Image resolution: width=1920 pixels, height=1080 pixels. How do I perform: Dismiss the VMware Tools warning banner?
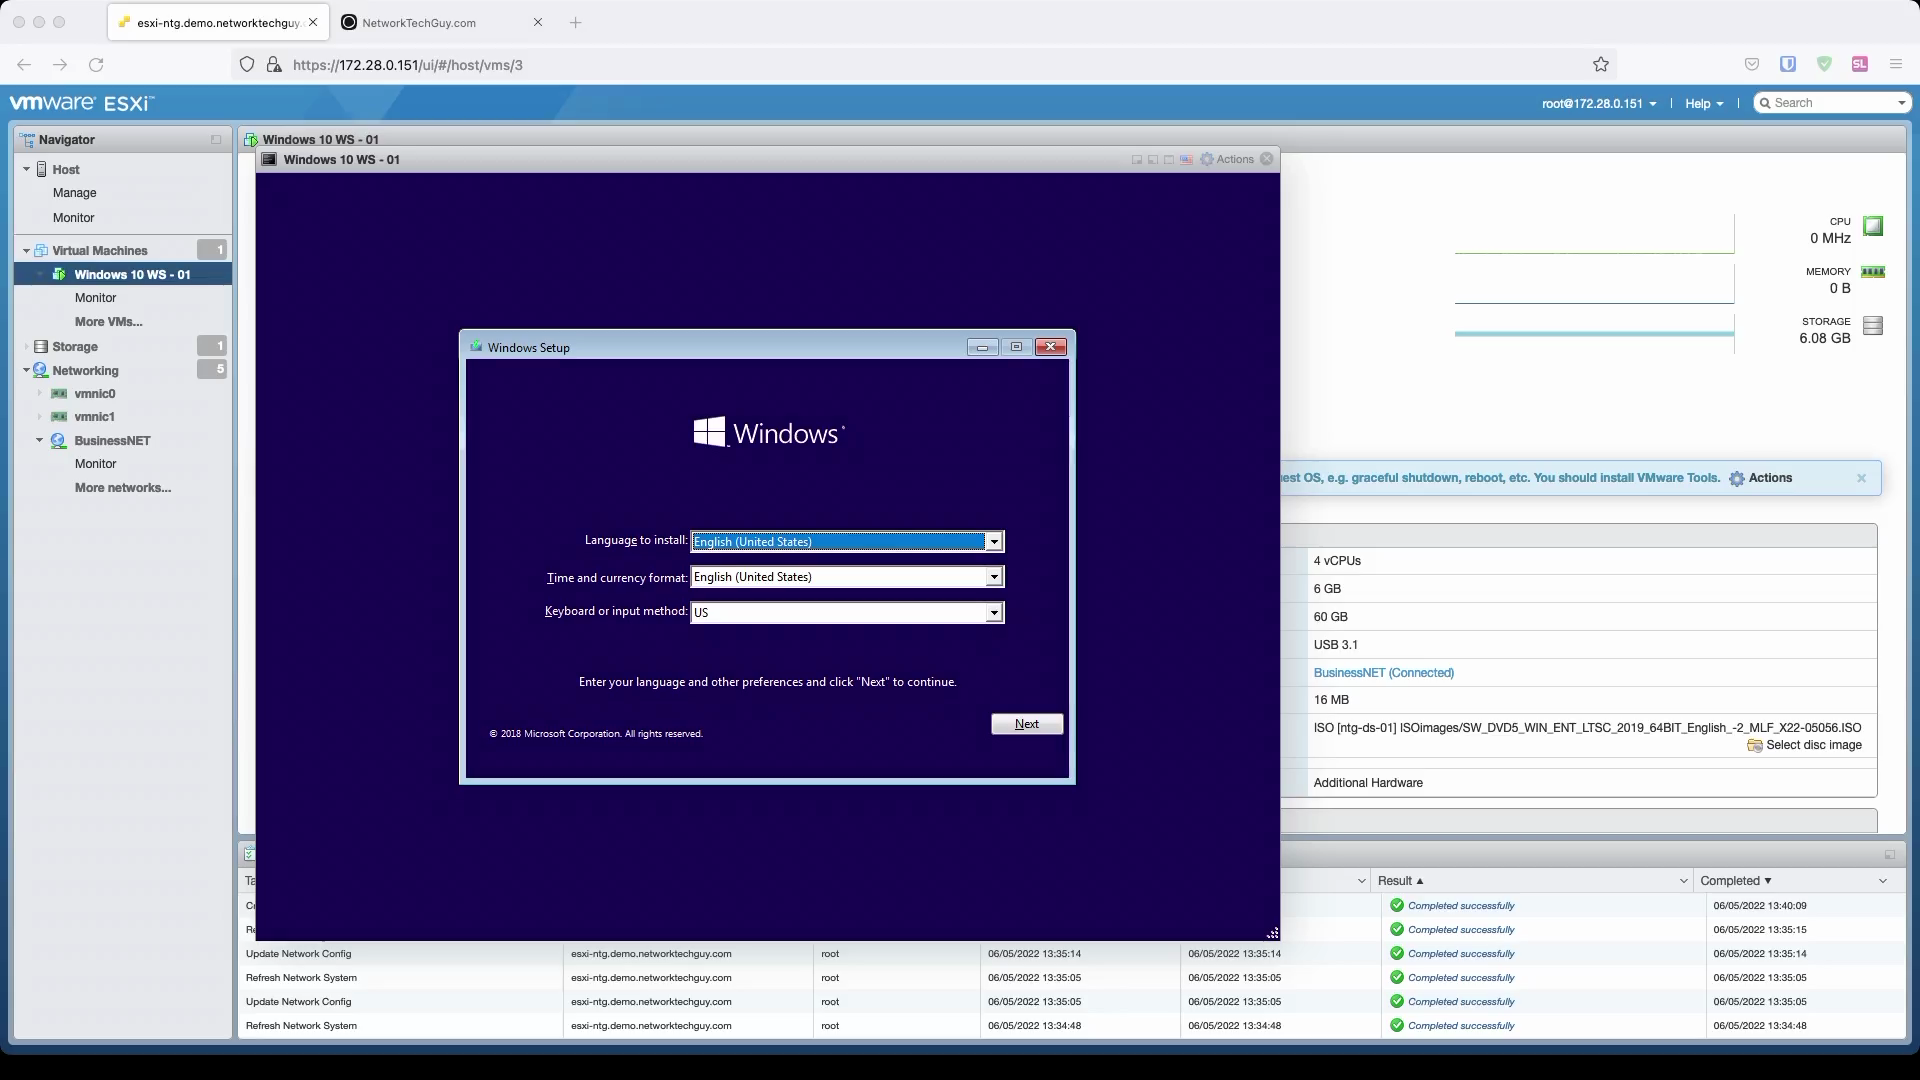click(1862, 479)
